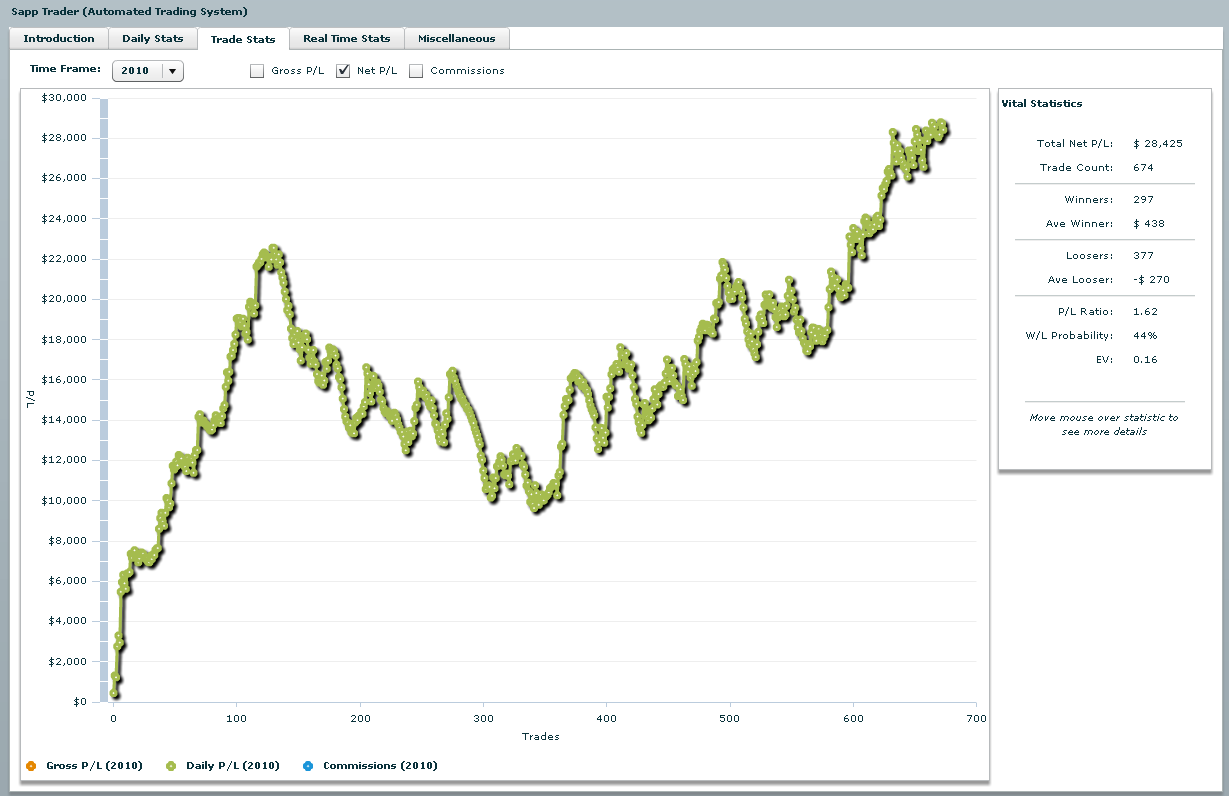Click the 700 x-axis tick label
This screenshot has width=1229, height=796.
click(x=976, y=718)
